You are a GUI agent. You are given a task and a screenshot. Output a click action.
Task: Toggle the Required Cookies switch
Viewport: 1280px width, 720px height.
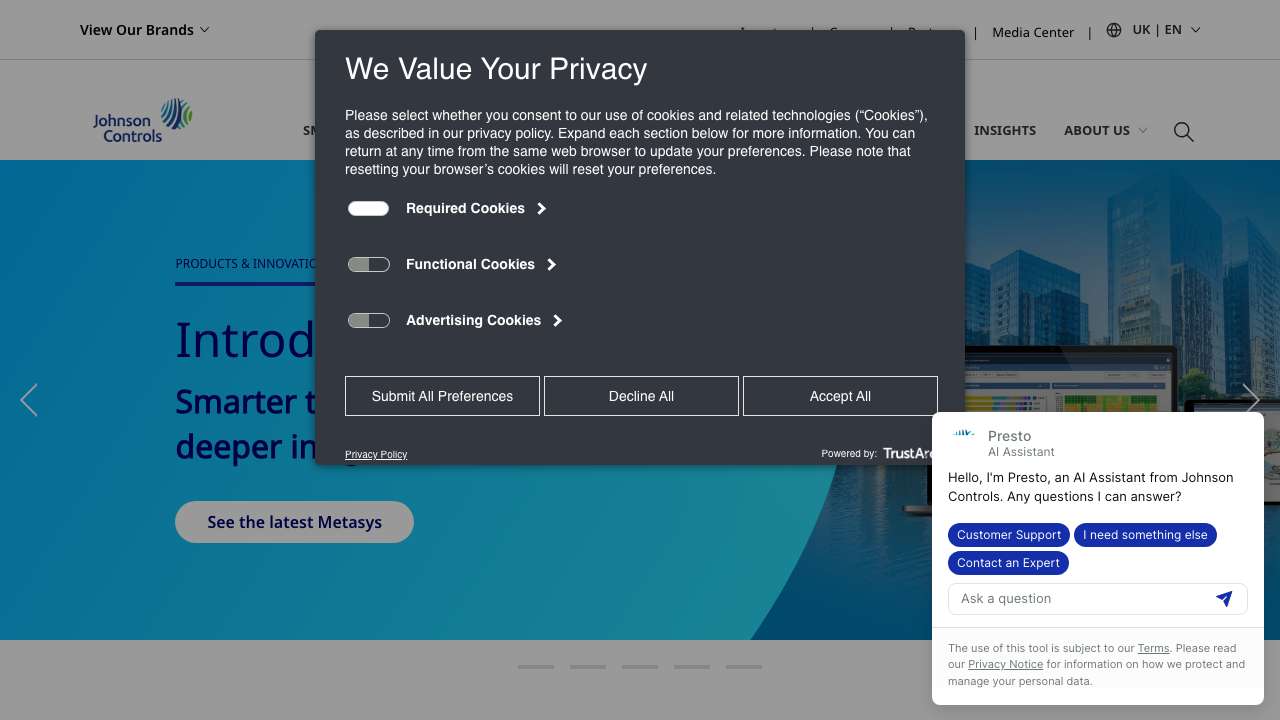[x=368, y=208]
